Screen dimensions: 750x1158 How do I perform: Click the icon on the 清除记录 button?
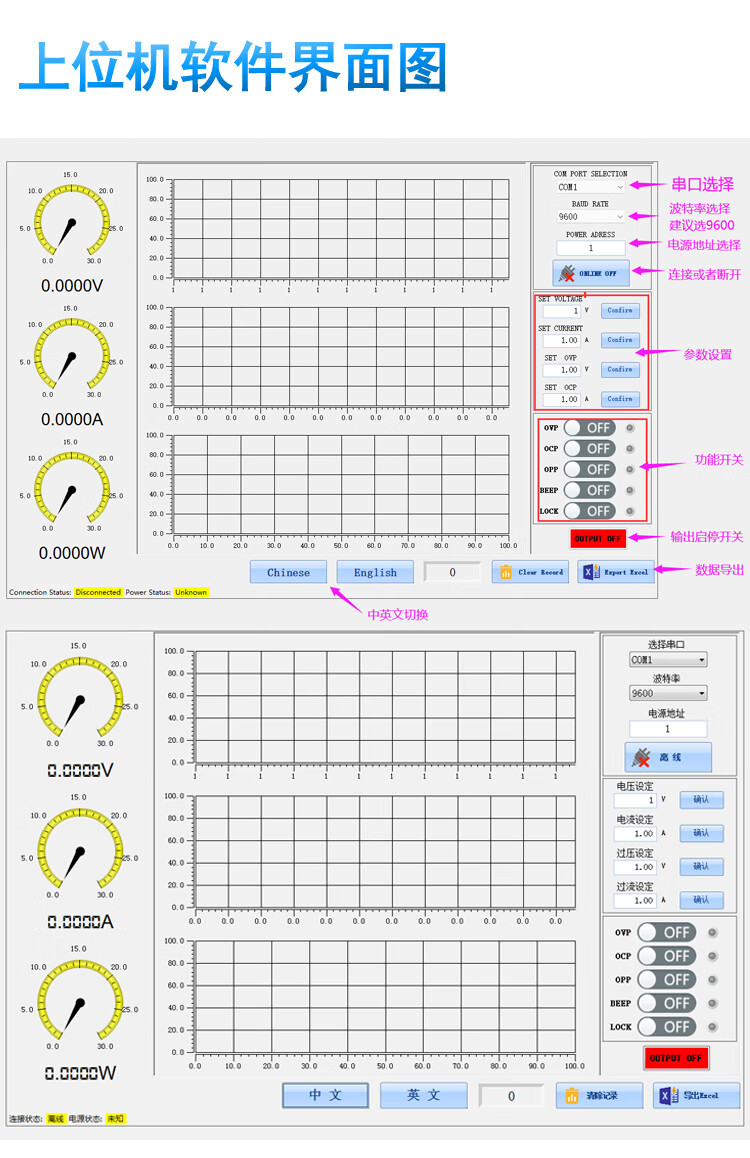(573, 1095)
